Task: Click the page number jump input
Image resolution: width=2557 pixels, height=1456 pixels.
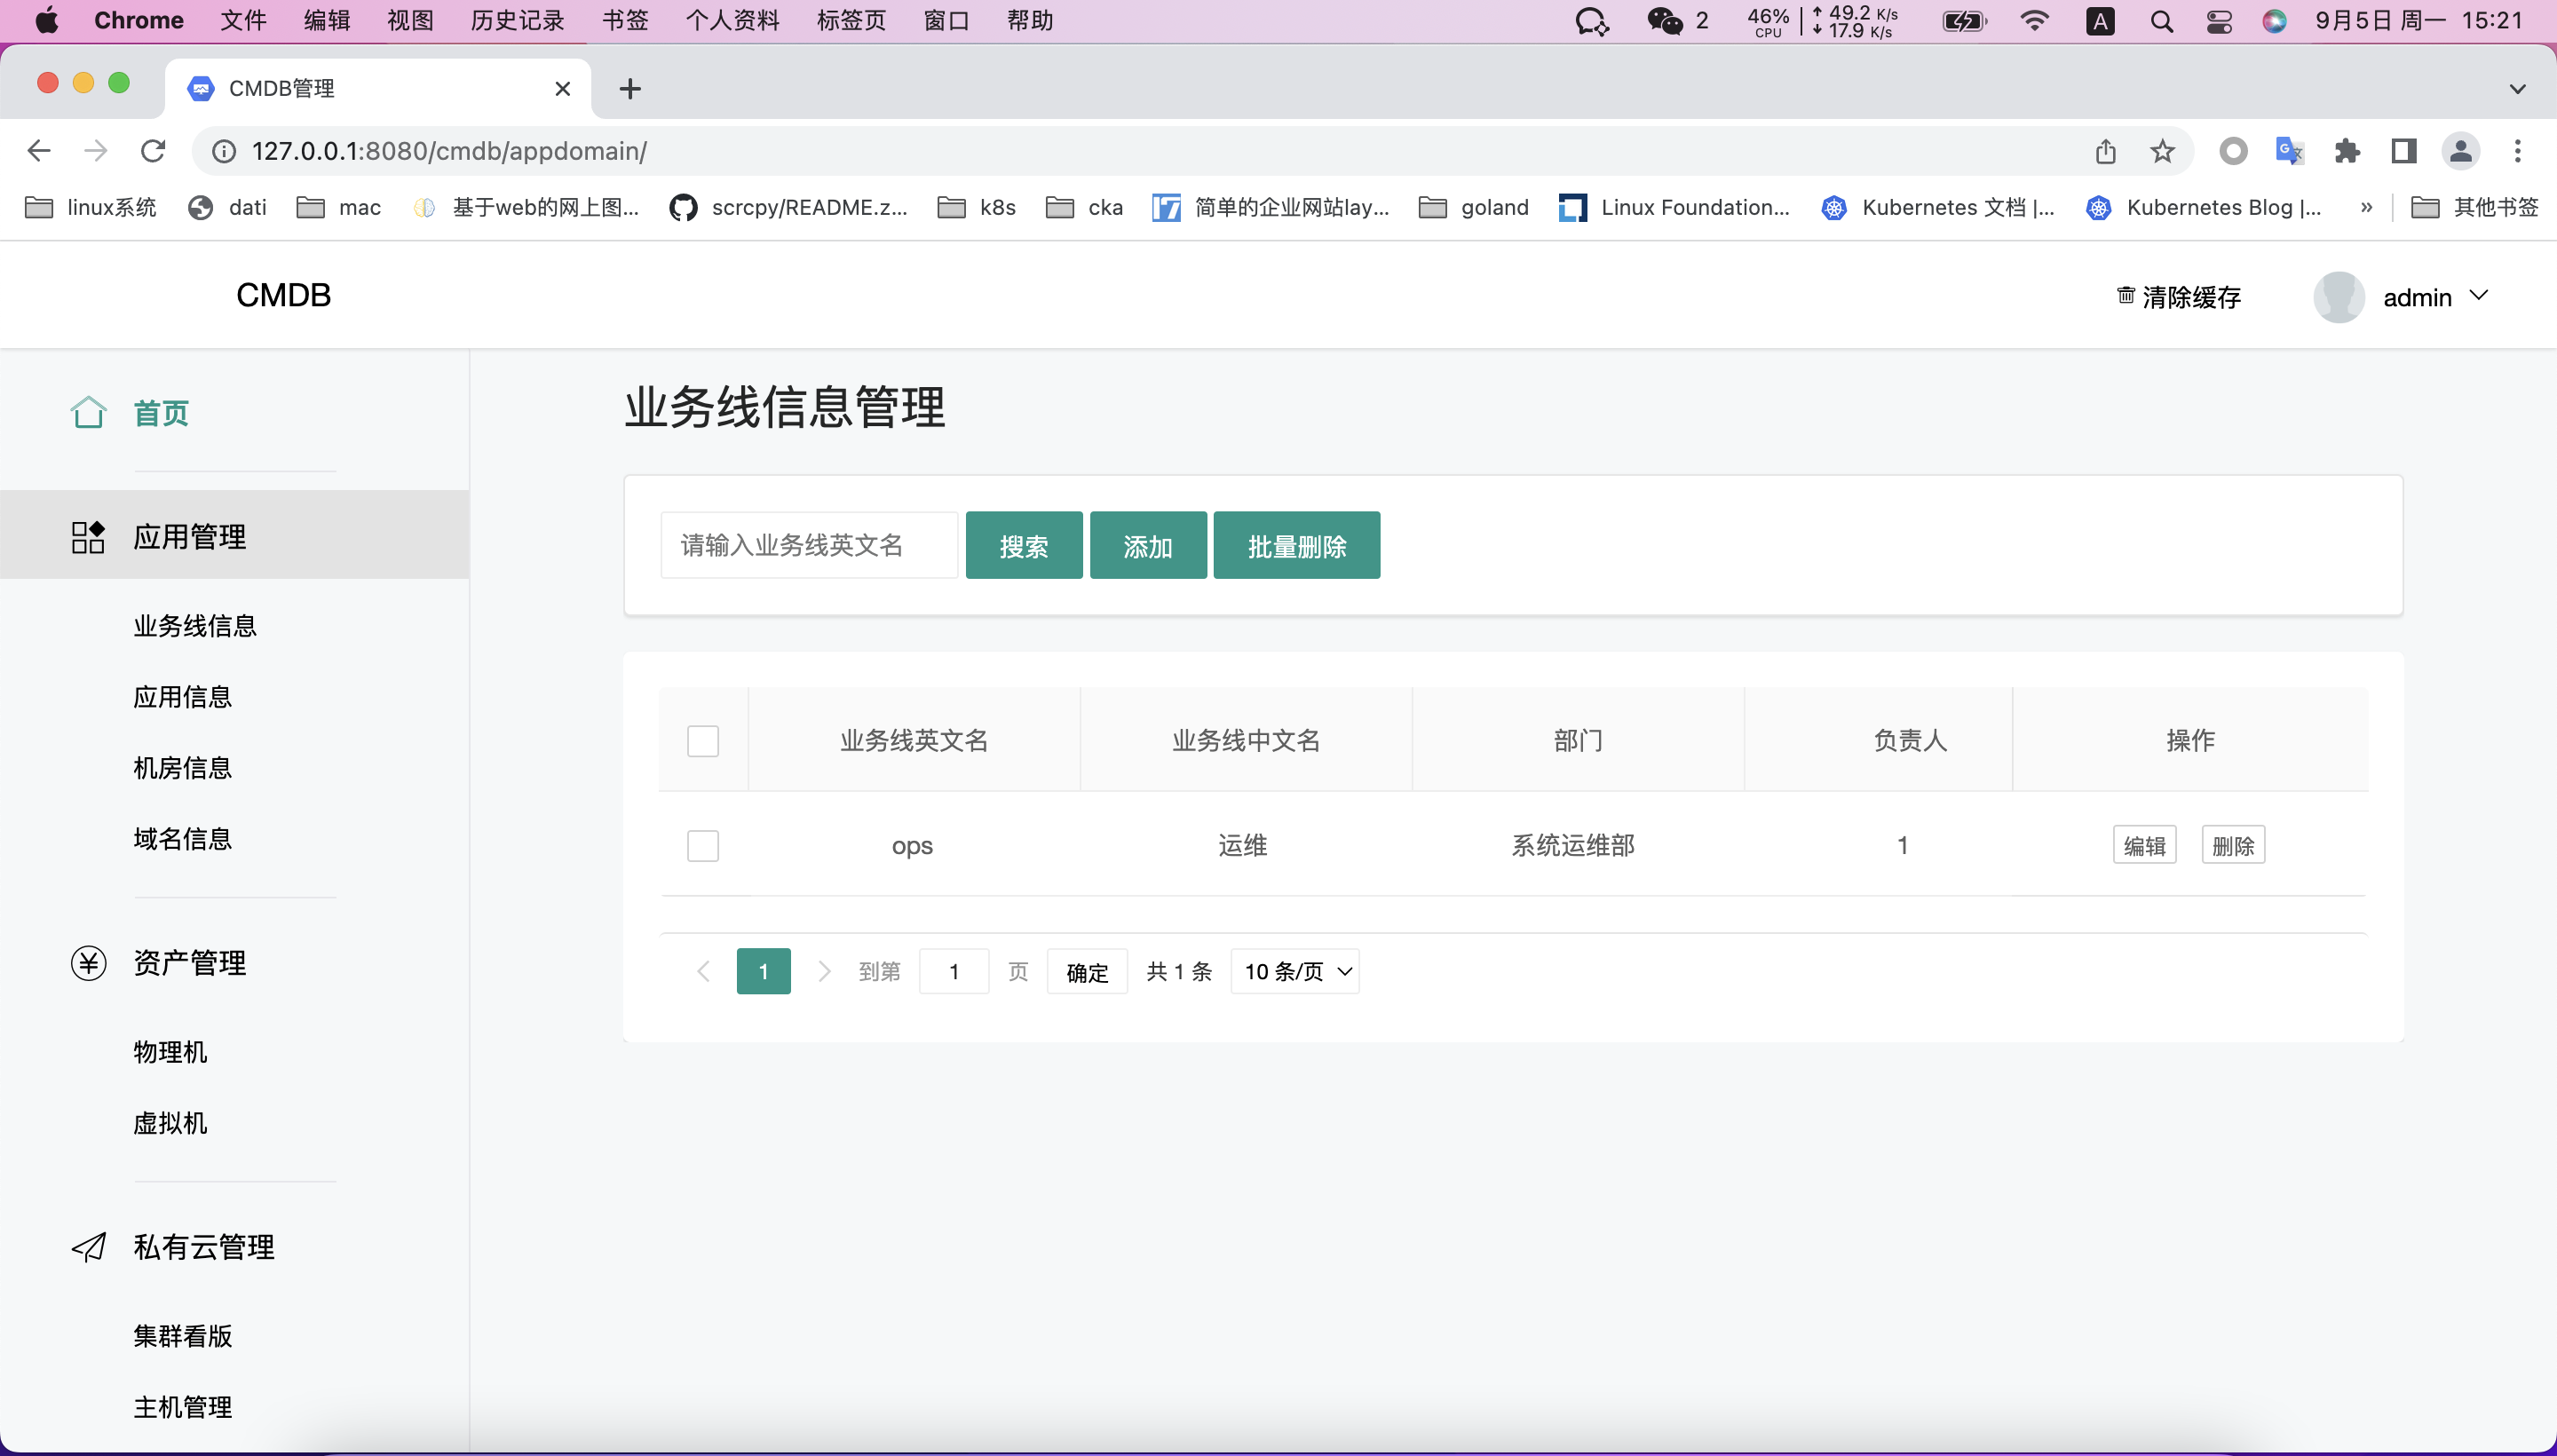Action: click(954, 971)
